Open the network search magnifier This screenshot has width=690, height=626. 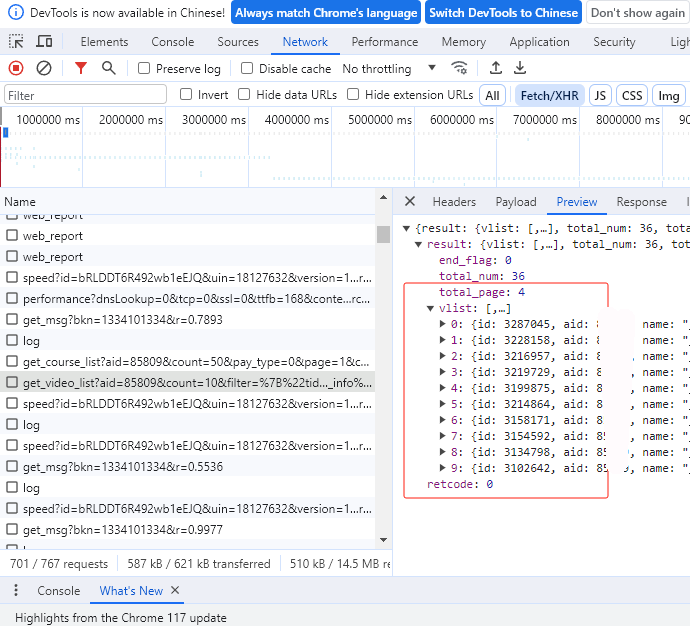[108, 68]
